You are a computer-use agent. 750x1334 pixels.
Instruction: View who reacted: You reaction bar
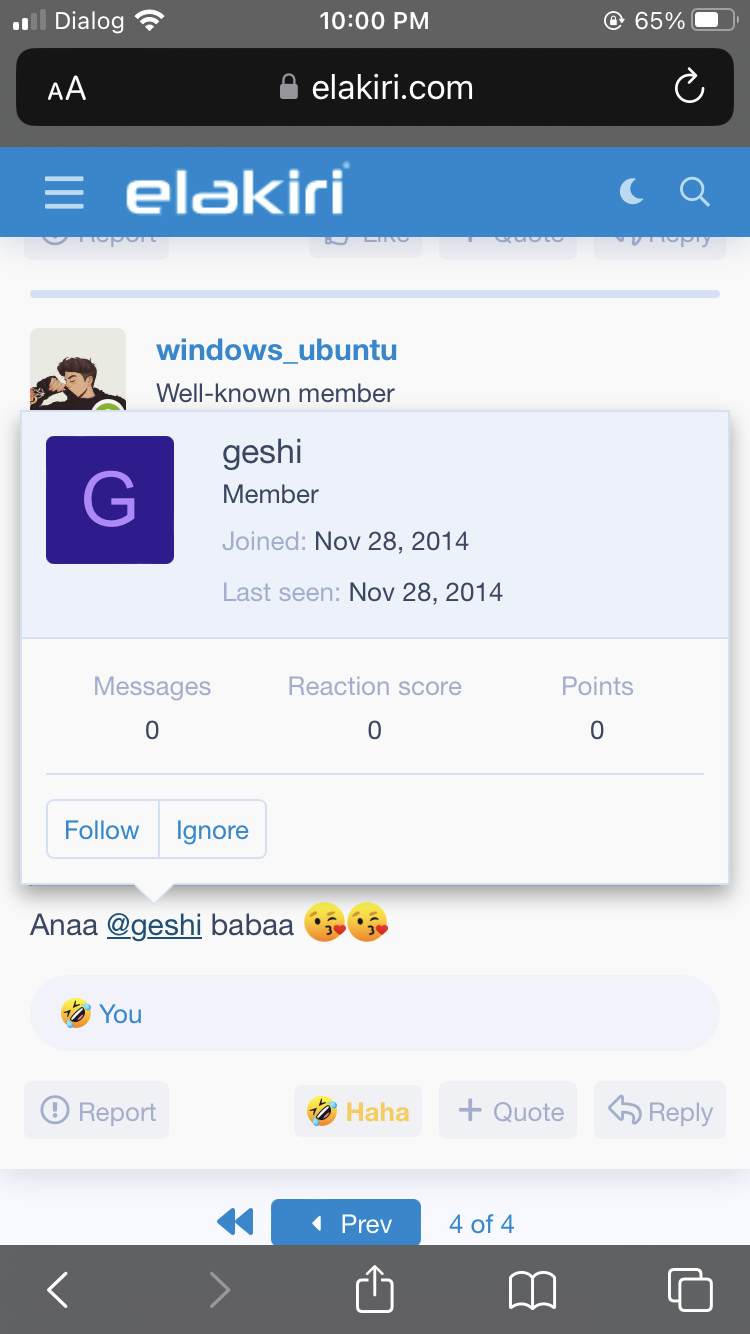[x=375, y=1013]
